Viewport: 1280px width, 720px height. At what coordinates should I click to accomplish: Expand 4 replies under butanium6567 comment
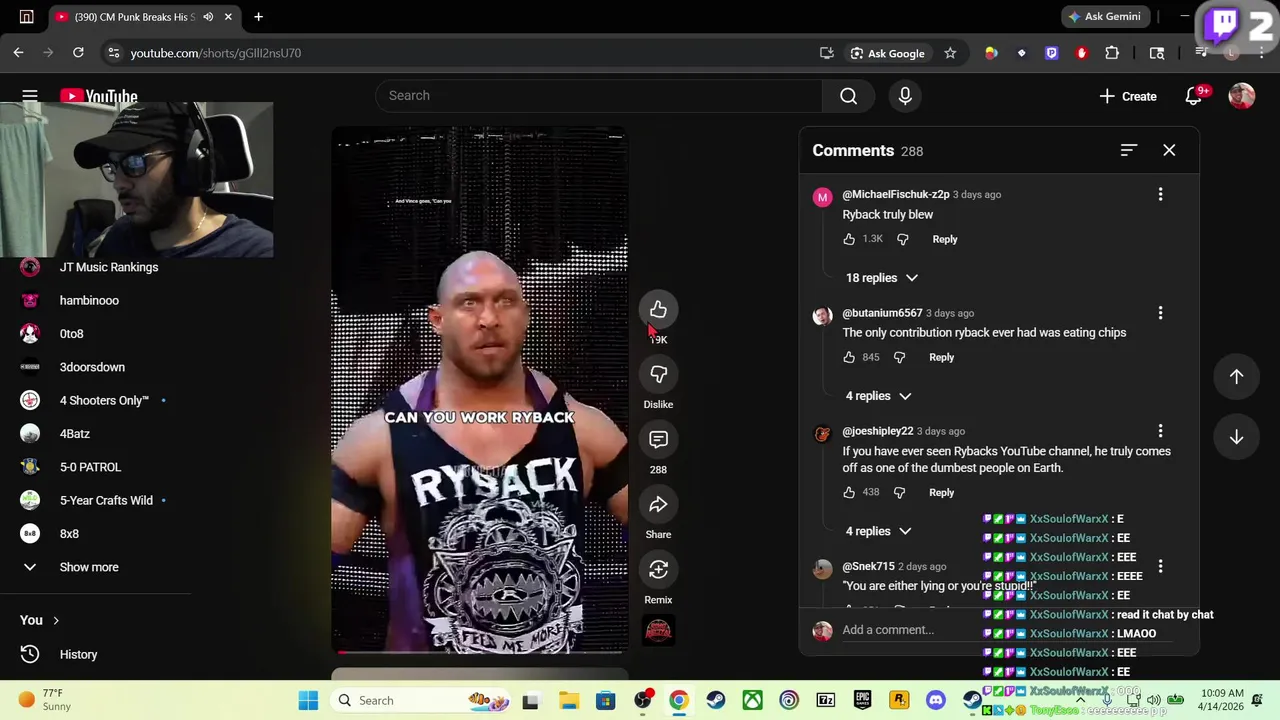[878, 396]
